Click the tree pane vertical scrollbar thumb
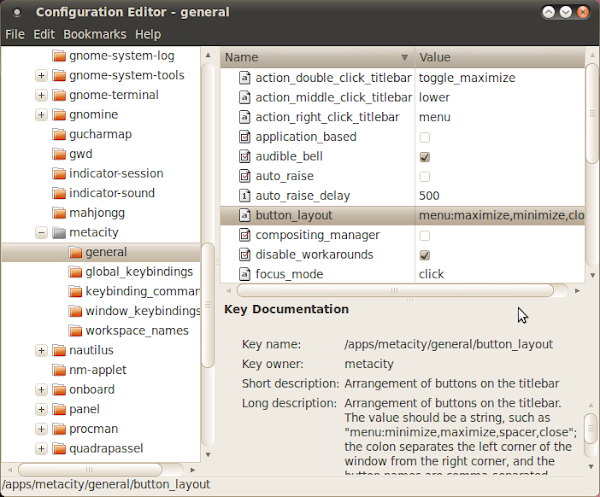The width and height of the screenshot is (600, 497). click(x=208, y=305)
